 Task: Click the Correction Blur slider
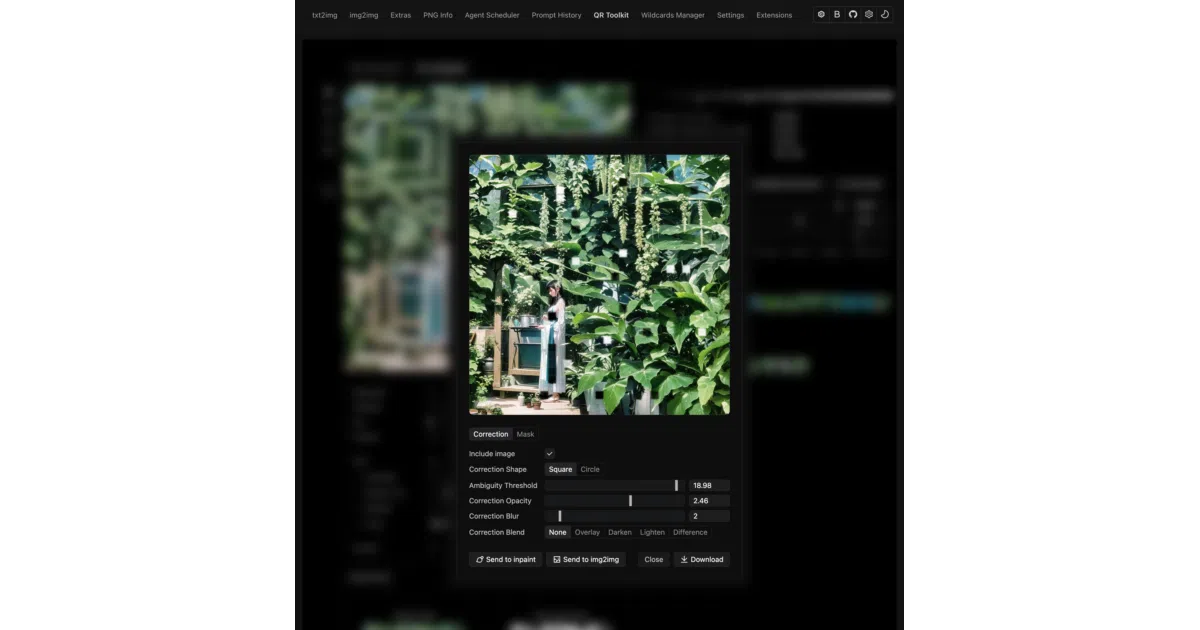click(x=614, y=516)
